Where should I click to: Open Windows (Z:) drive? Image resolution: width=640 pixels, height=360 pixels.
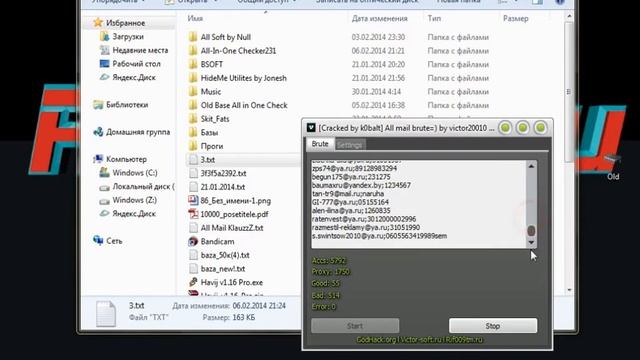134,200
